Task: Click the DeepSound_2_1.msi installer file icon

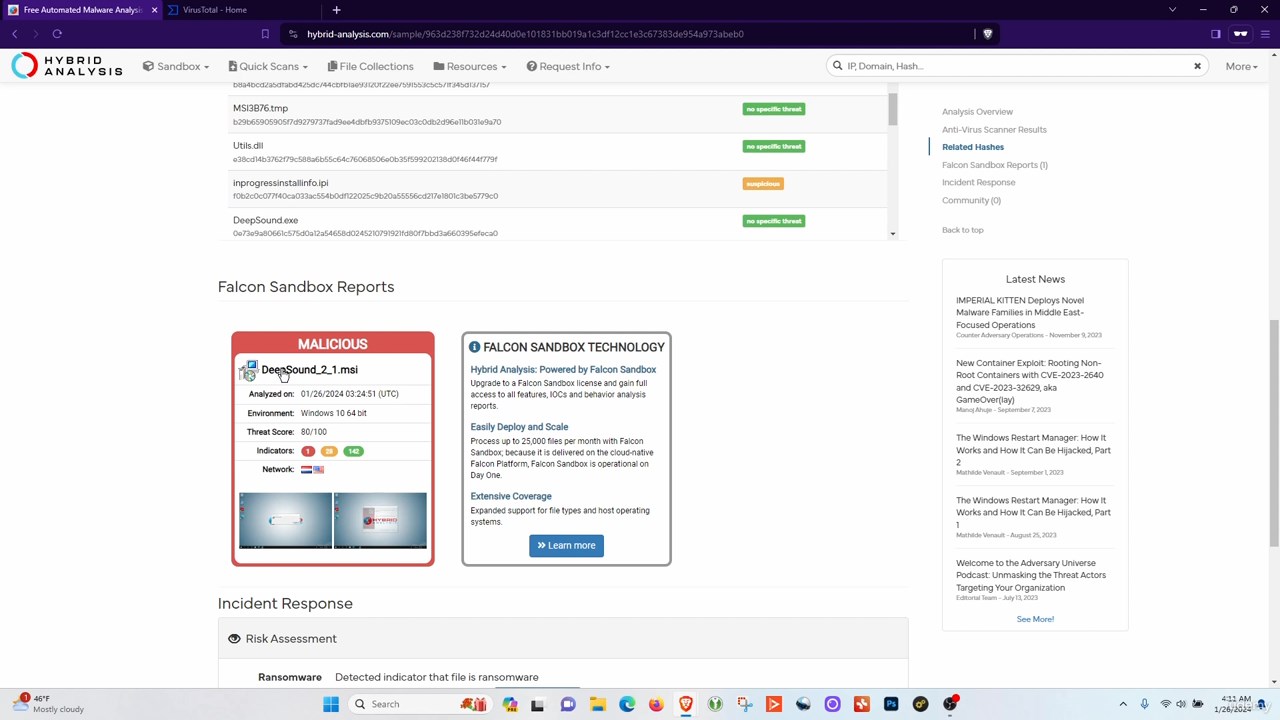Action: [x=248, y=371]
